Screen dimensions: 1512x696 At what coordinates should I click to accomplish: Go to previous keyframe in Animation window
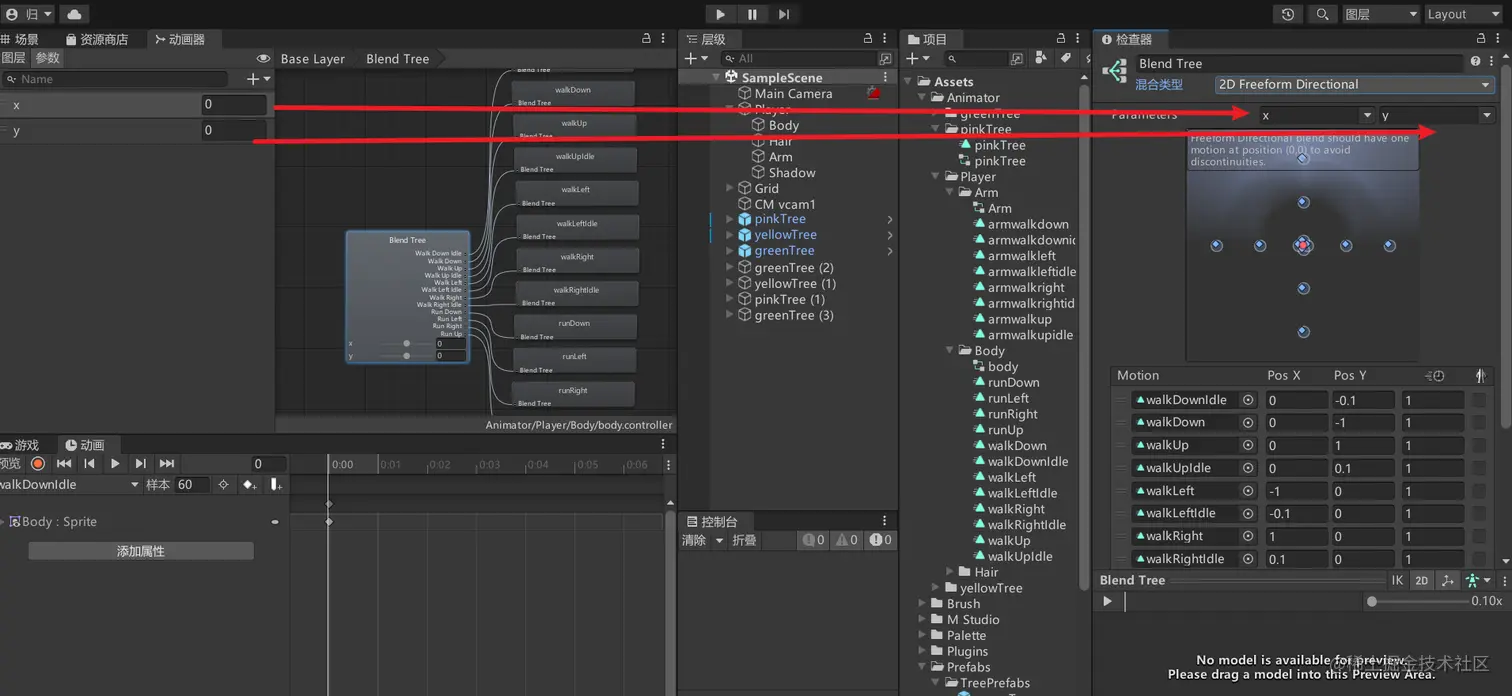[x=89, y=464]
